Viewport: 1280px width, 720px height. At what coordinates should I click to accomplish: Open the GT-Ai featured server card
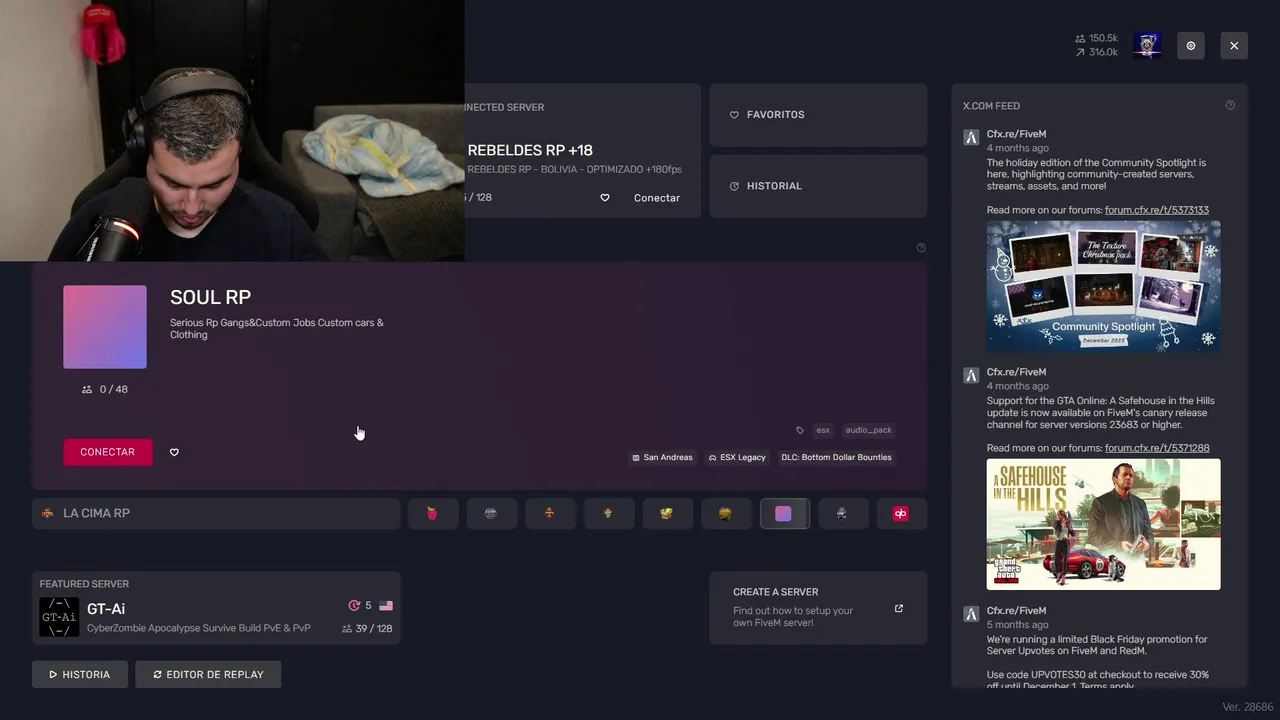(x=216, y=608)
